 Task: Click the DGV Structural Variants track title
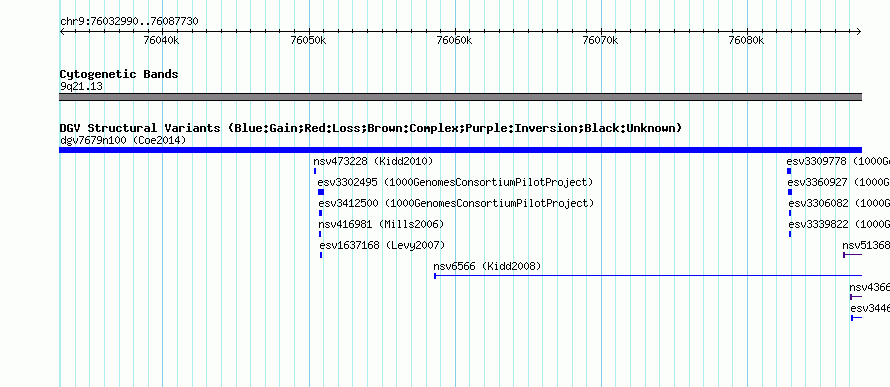(371, 128)
